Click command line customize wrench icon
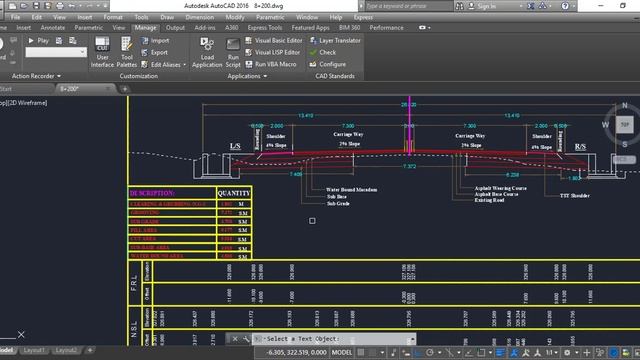 (246, 339)
